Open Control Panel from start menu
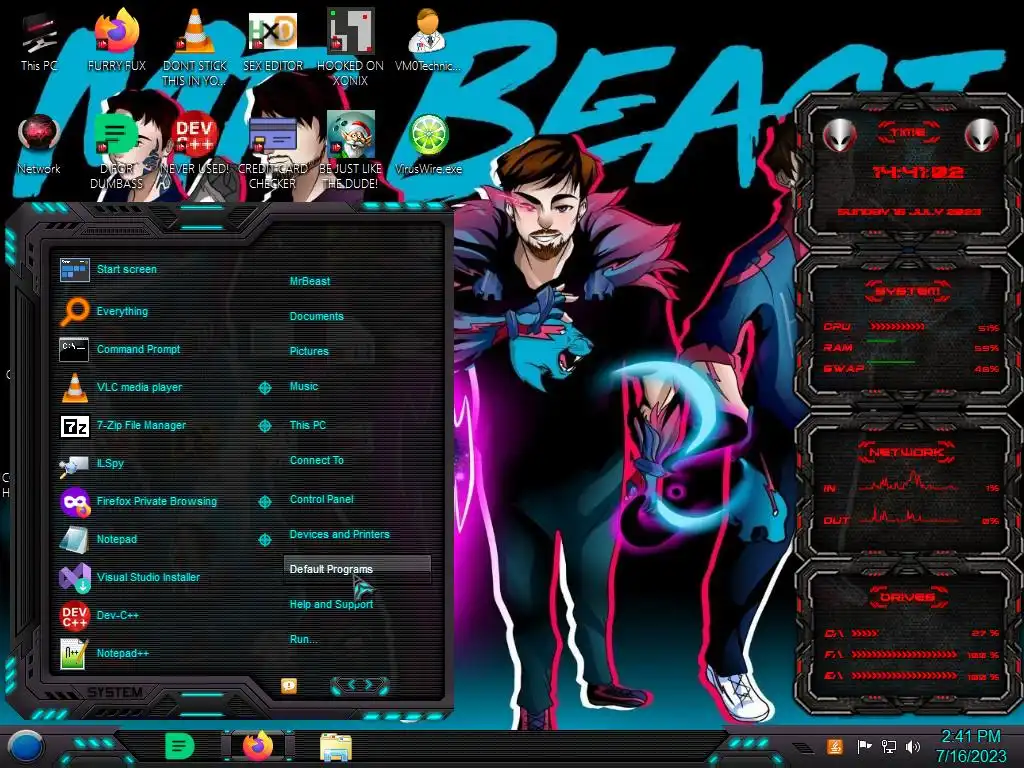1024x768 pixels. pyautogui.click(x=321, y=499)
